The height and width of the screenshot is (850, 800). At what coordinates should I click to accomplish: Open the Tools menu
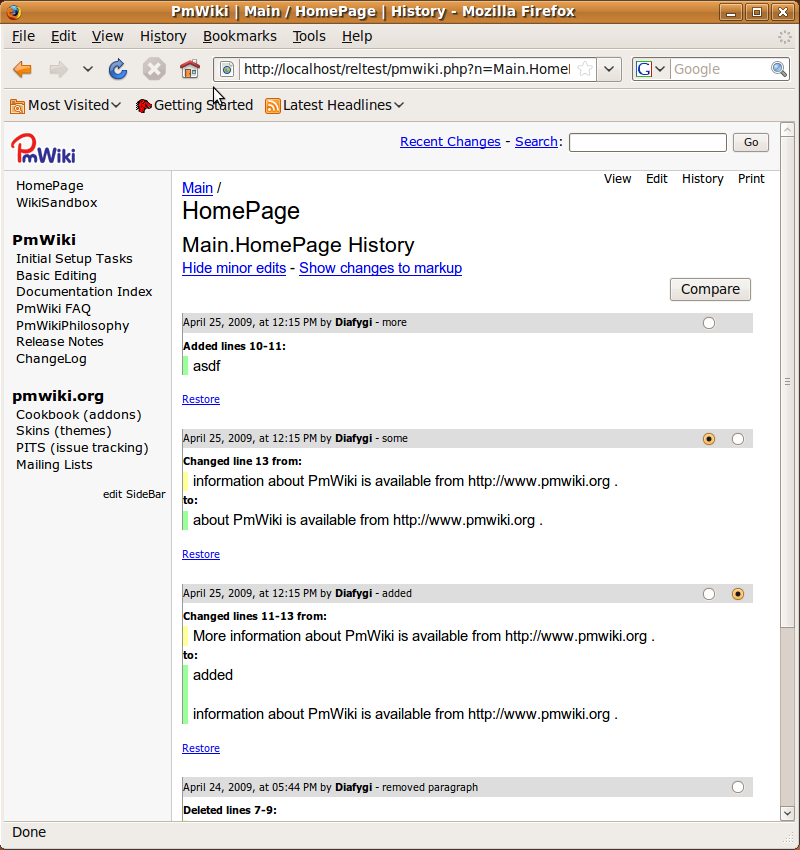pyautogui.click(x=309, y=36)
